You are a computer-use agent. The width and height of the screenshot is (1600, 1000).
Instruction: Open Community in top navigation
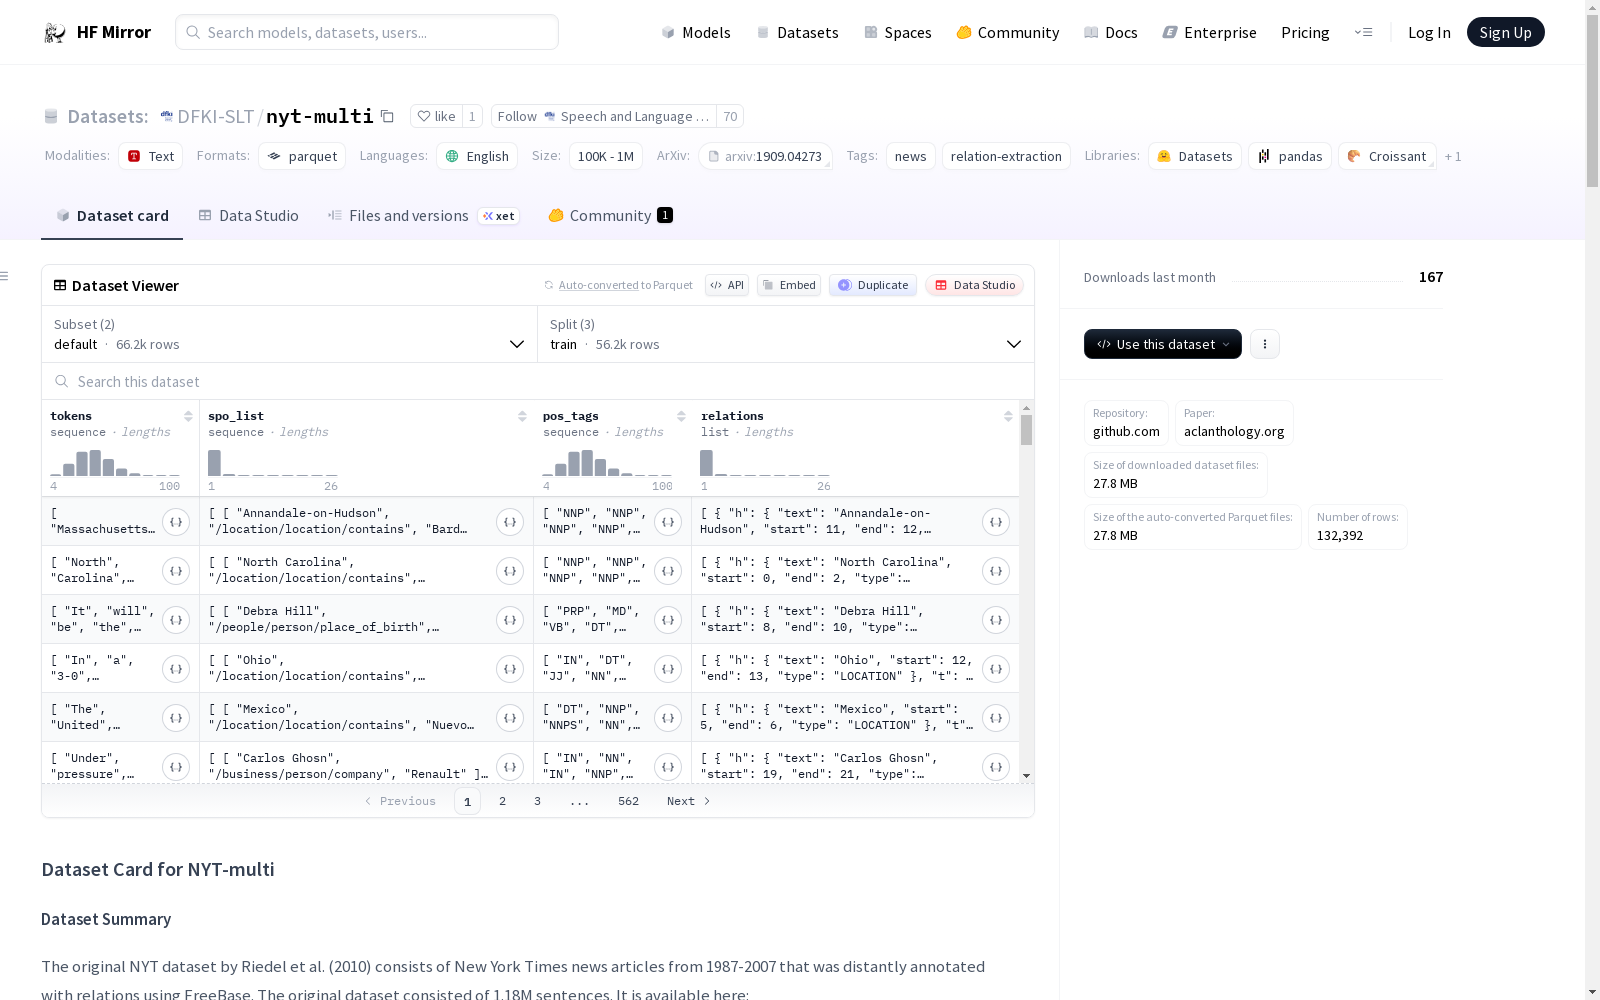pos(1008,32)
